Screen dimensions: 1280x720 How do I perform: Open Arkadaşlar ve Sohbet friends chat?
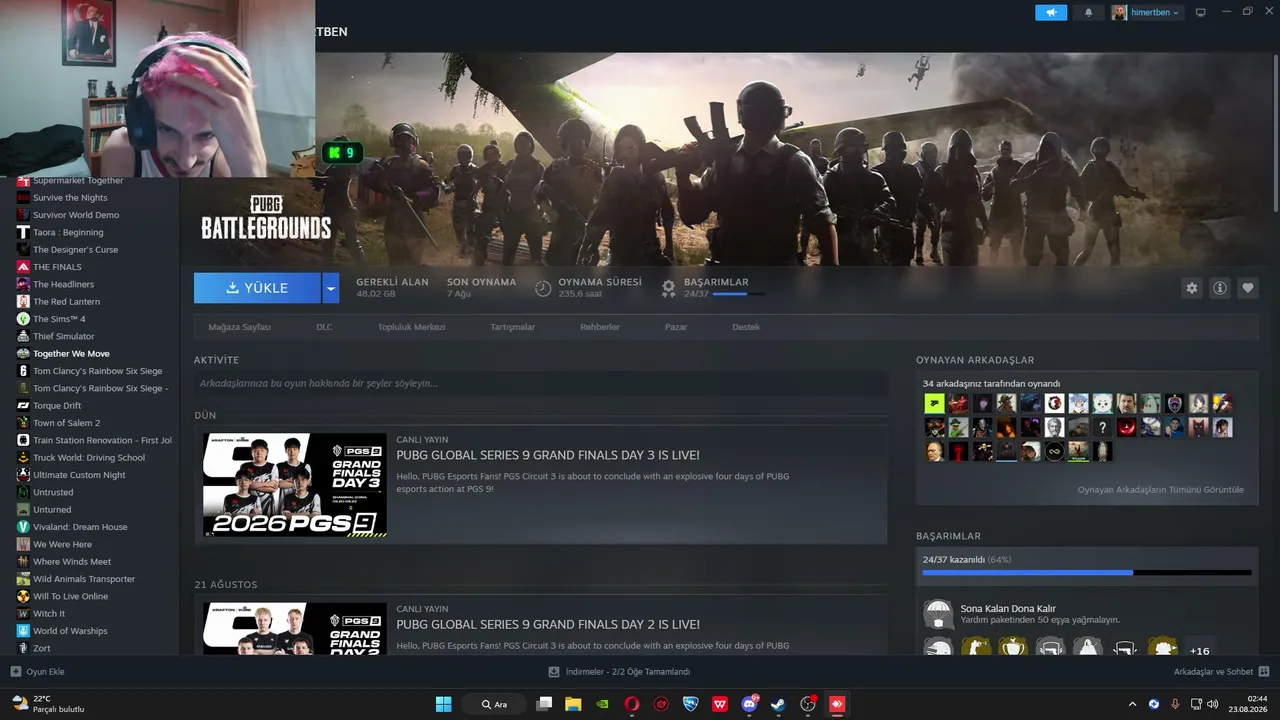tap(1221, 672)
